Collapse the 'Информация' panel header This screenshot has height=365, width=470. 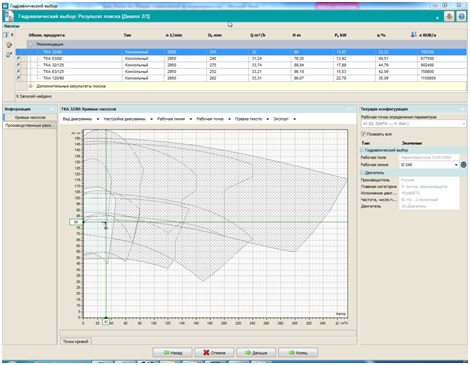(x=52, y=109)
